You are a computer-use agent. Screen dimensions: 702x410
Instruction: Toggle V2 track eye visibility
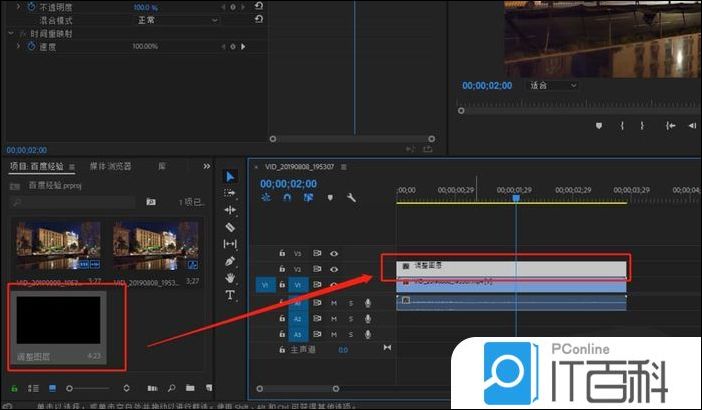tap(334, 269)
